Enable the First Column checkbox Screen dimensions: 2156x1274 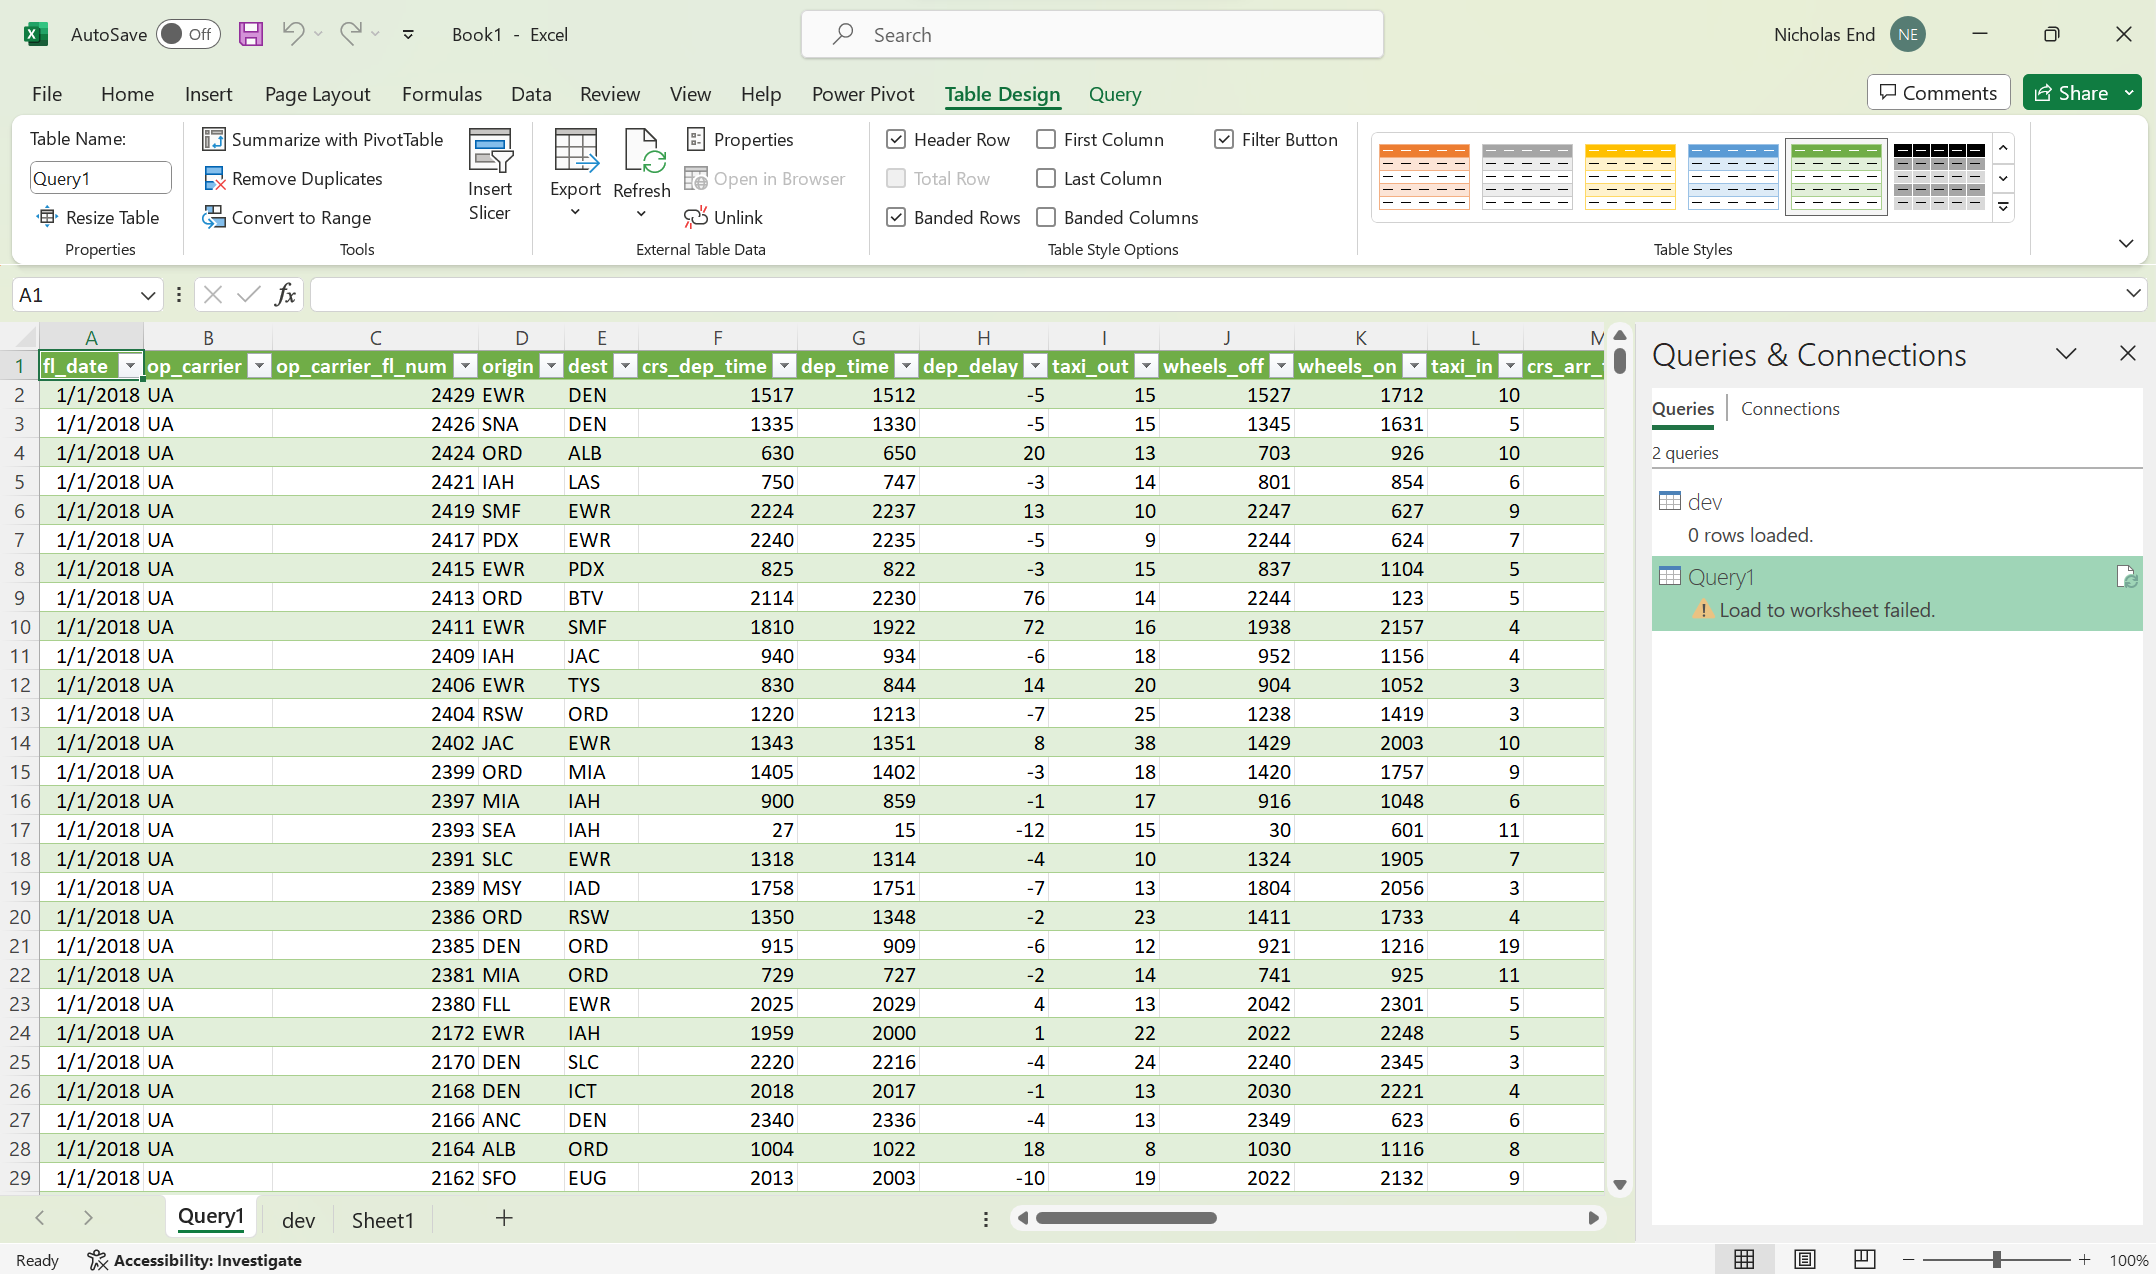(1046, 139)
